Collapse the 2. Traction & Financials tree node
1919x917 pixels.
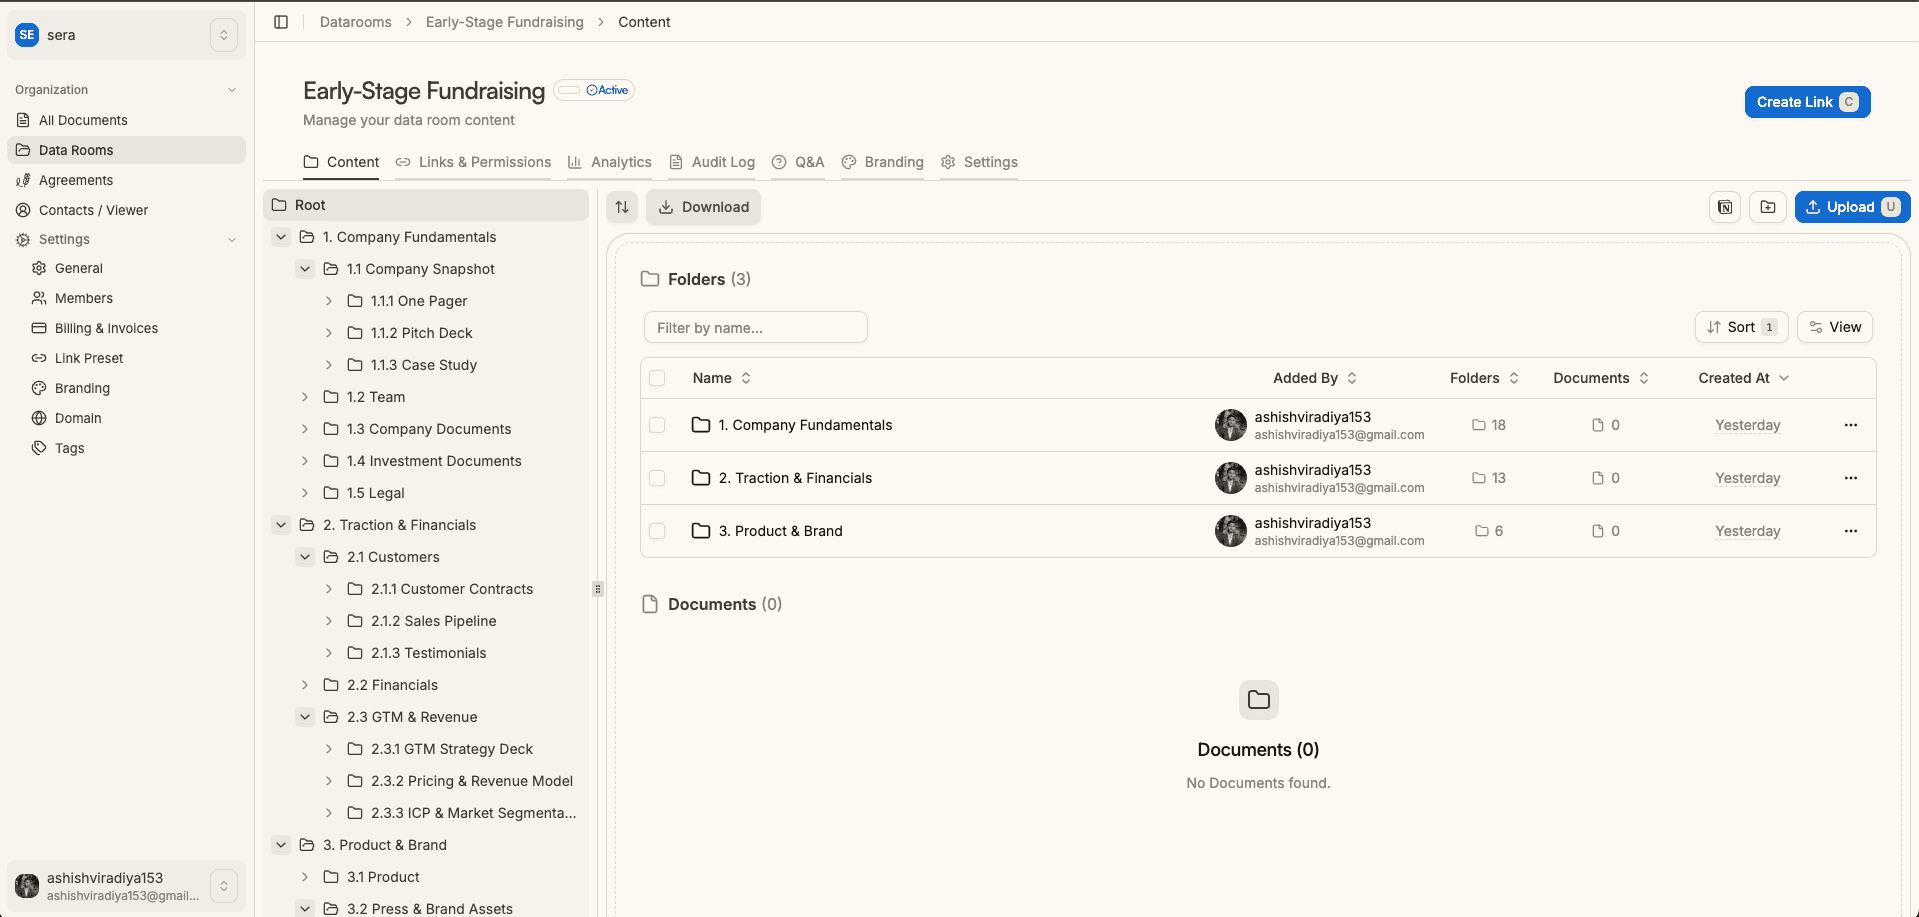point(280,524)
